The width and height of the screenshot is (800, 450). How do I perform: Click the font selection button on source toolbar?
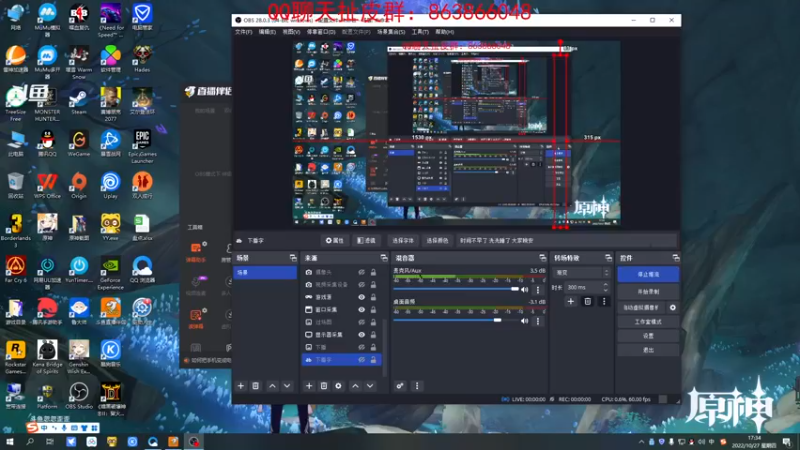[x=403, y=240]
